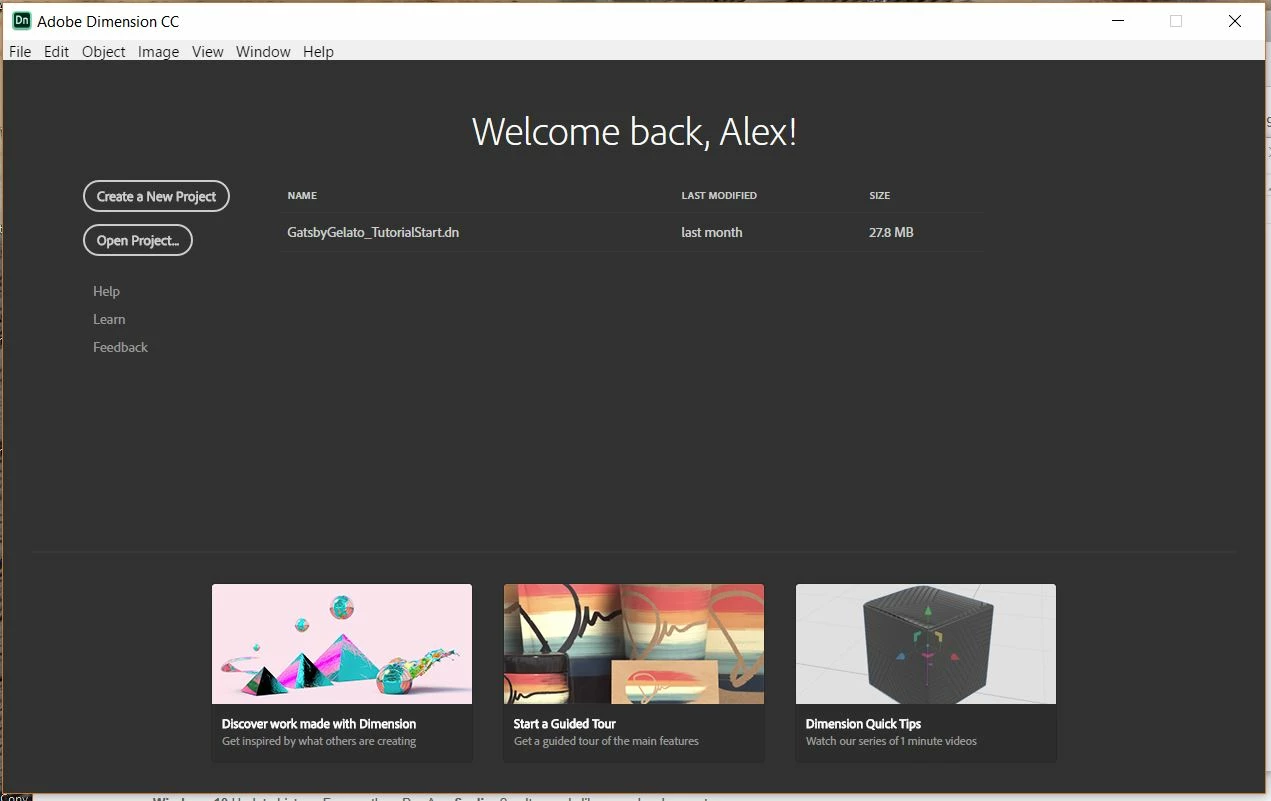Click the 'last month' modified value

point(712,232)
